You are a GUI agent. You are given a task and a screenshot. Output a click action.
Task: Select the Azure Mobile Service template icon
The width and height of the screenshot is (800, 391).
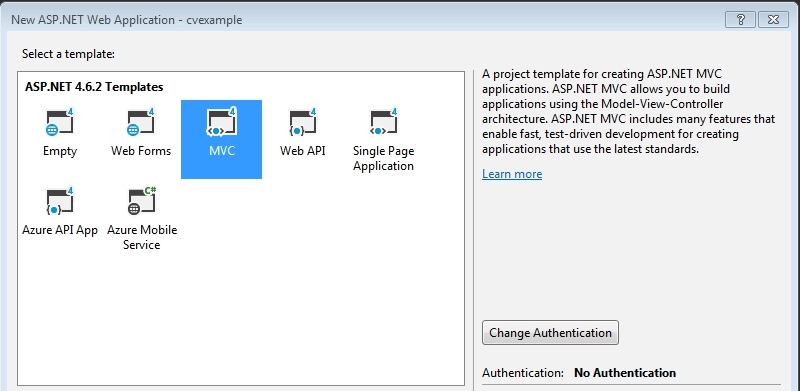coord(141,201)
